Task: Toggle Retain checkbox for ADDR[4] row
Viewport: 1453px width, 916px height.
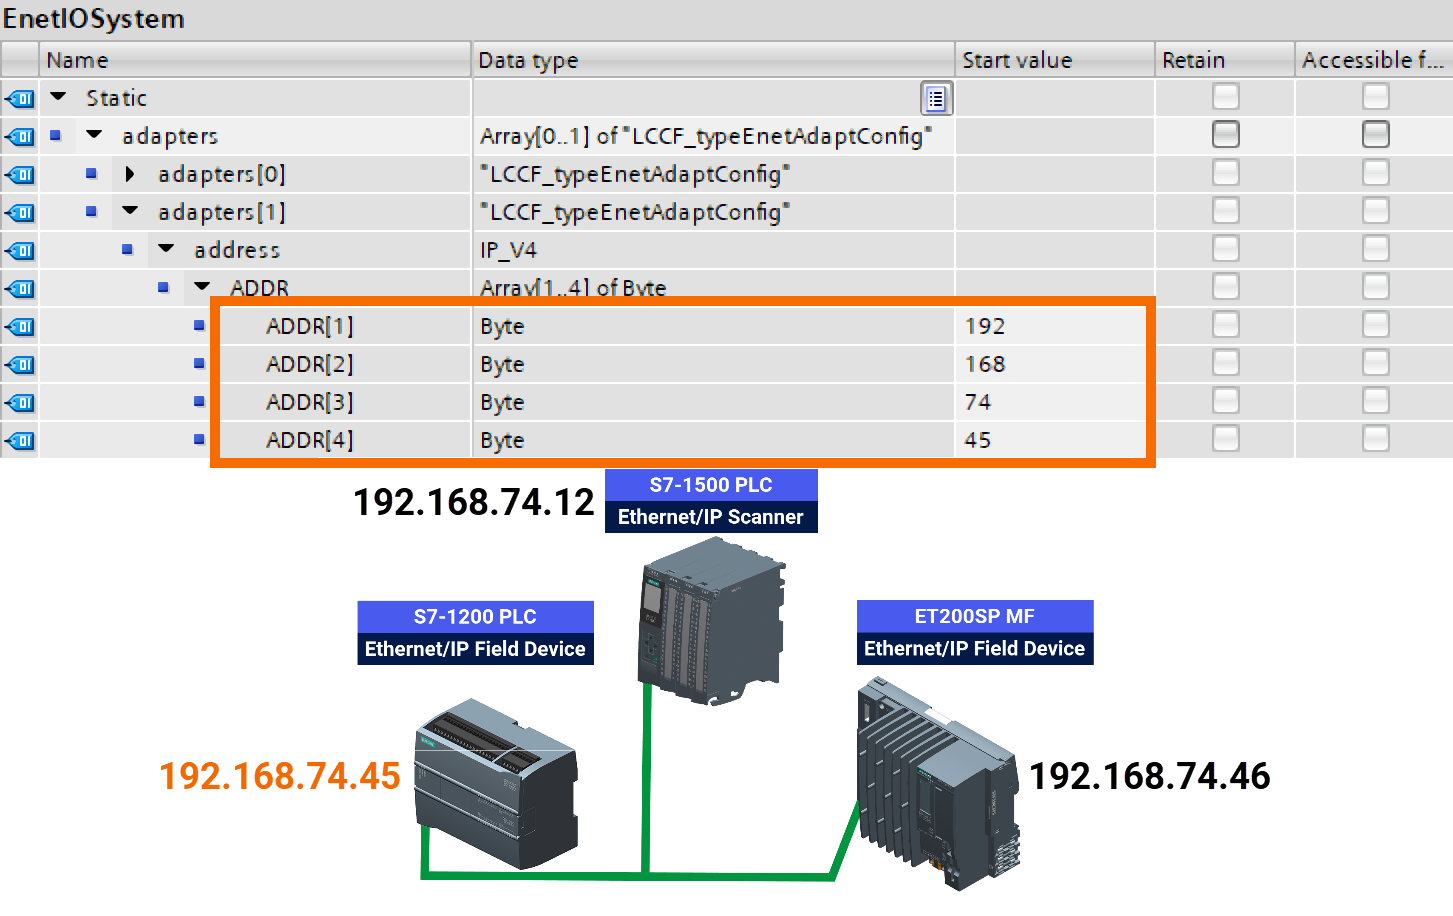Action: click(x=1225, y=438)
